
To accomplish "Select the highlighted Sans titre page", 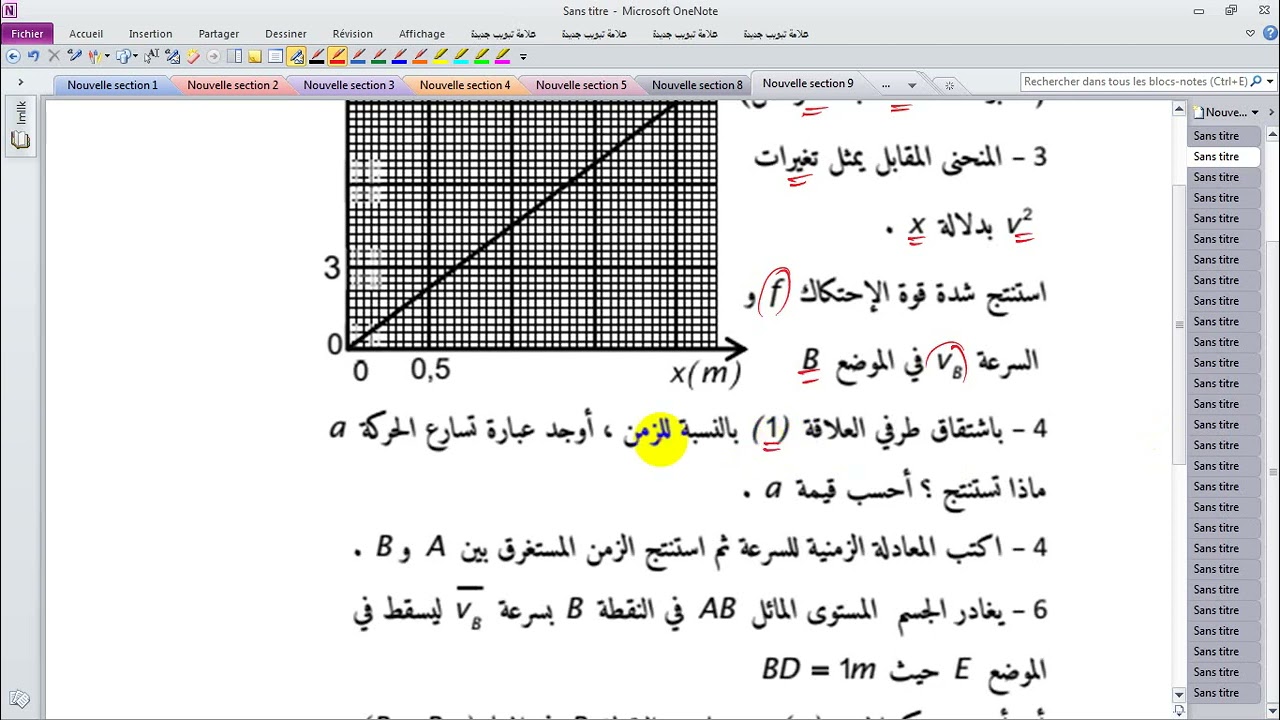I will [x=1224, y=156].
